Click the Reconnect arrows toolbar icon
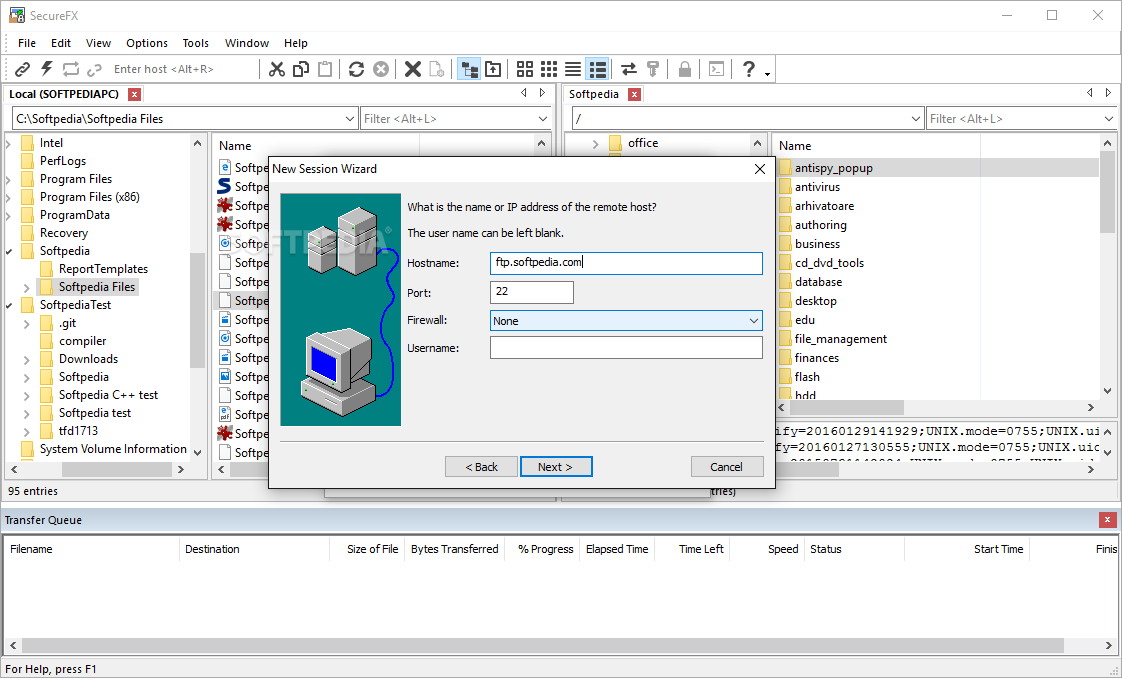The height and width of the screenshot is (678, 1122). pyautogui.click(x=70, y=69)
